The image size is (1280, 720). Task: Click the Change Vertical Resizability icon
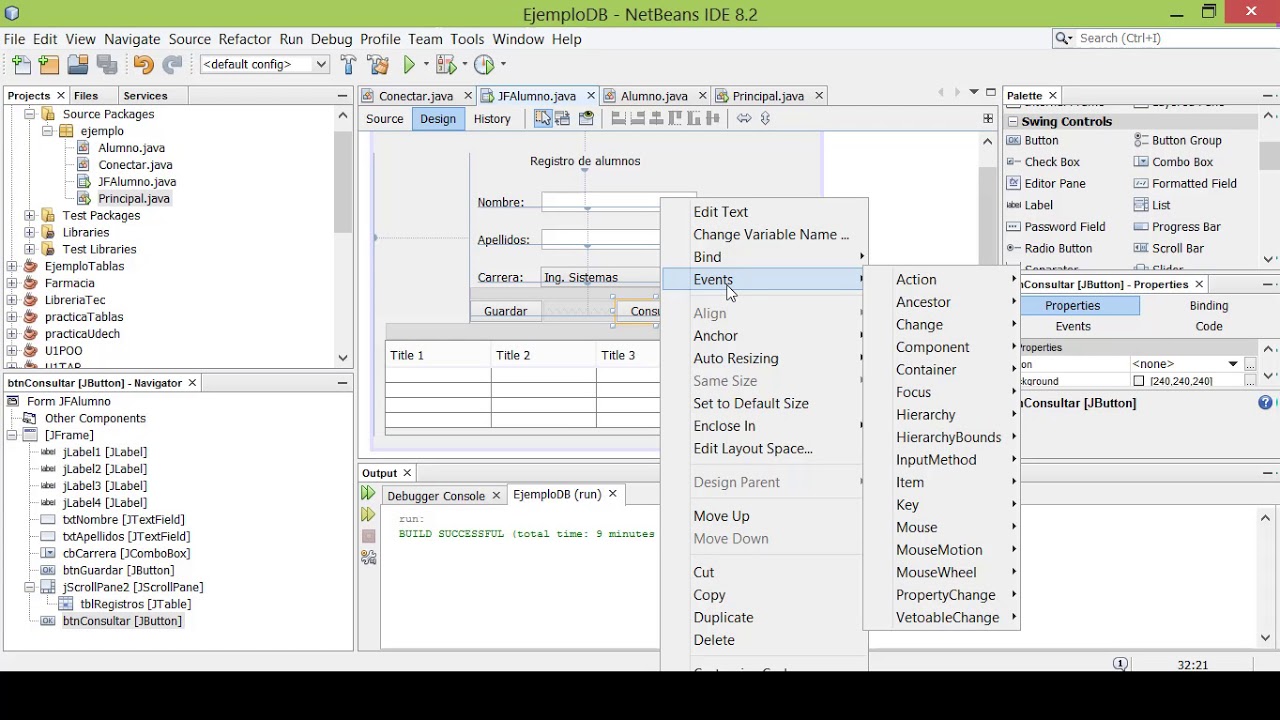point(765,118)
